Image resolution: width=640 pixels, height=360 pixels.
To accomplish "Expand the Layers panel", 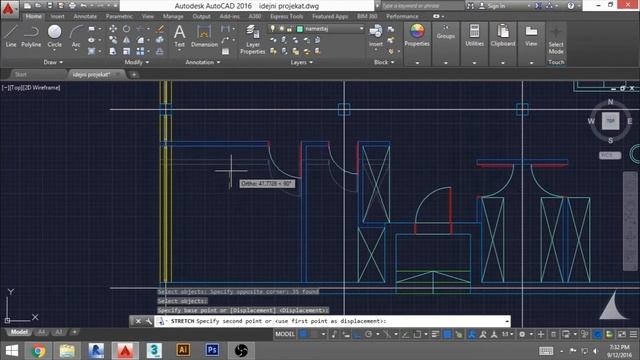I will [302, 62].
